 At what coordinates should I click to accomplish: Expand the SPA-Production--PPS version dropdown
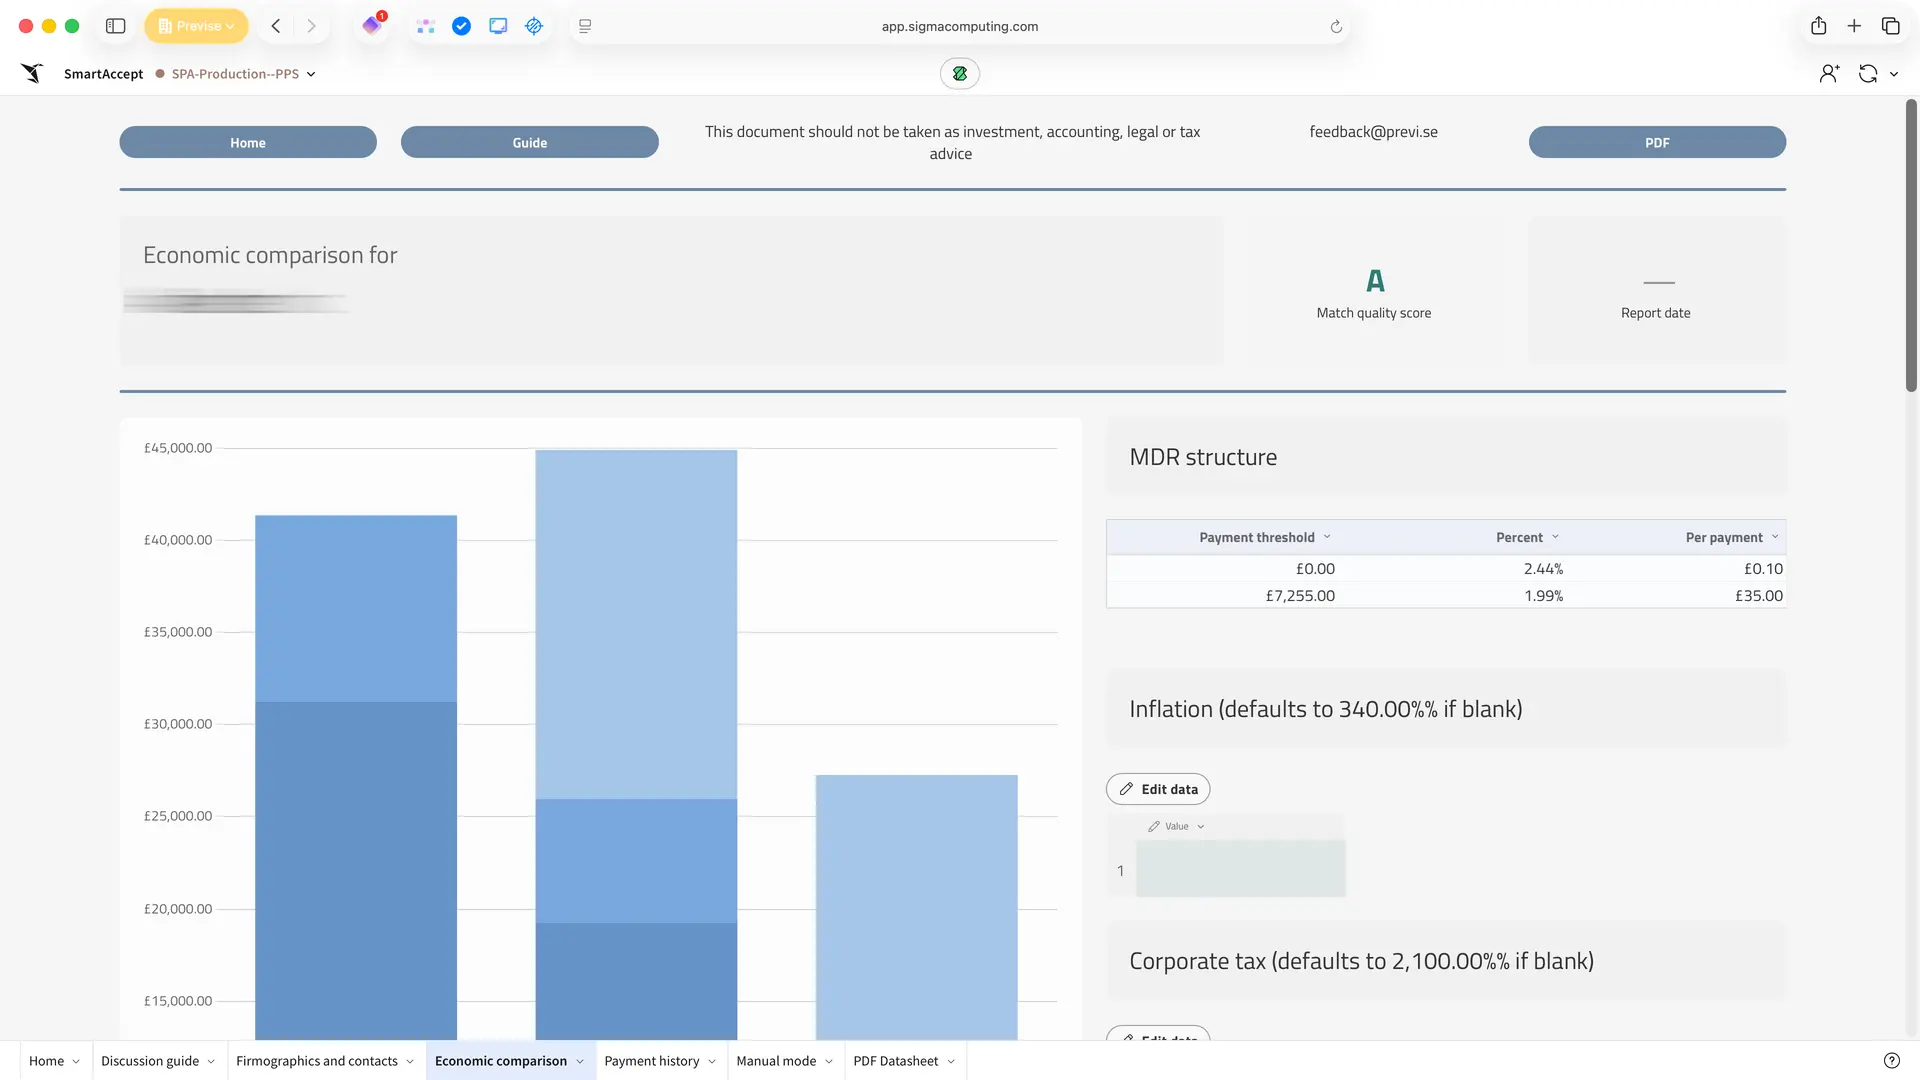pyautogui.click(x=311, y=74)
